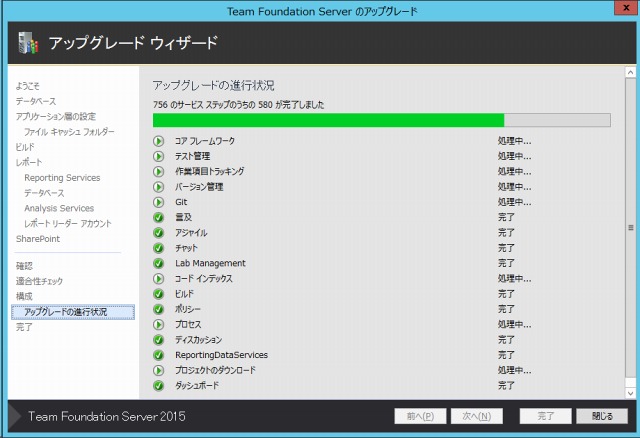Open Reporting Services sidebar step
The height and width of the screenshot is (438, 640).
pyautogui.click(x=62, y=178)
